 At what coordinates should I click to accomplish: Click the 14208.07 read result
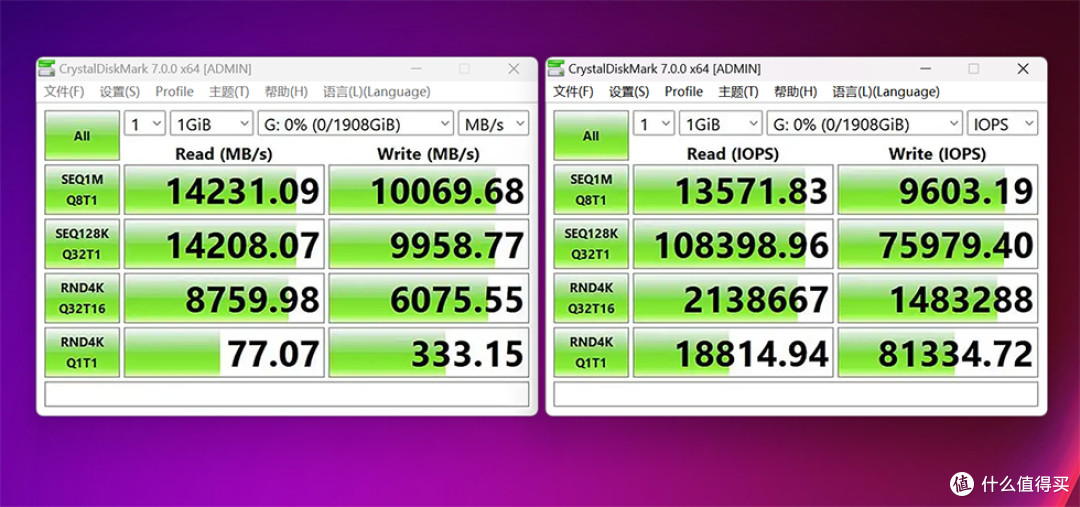pos(224,244)
